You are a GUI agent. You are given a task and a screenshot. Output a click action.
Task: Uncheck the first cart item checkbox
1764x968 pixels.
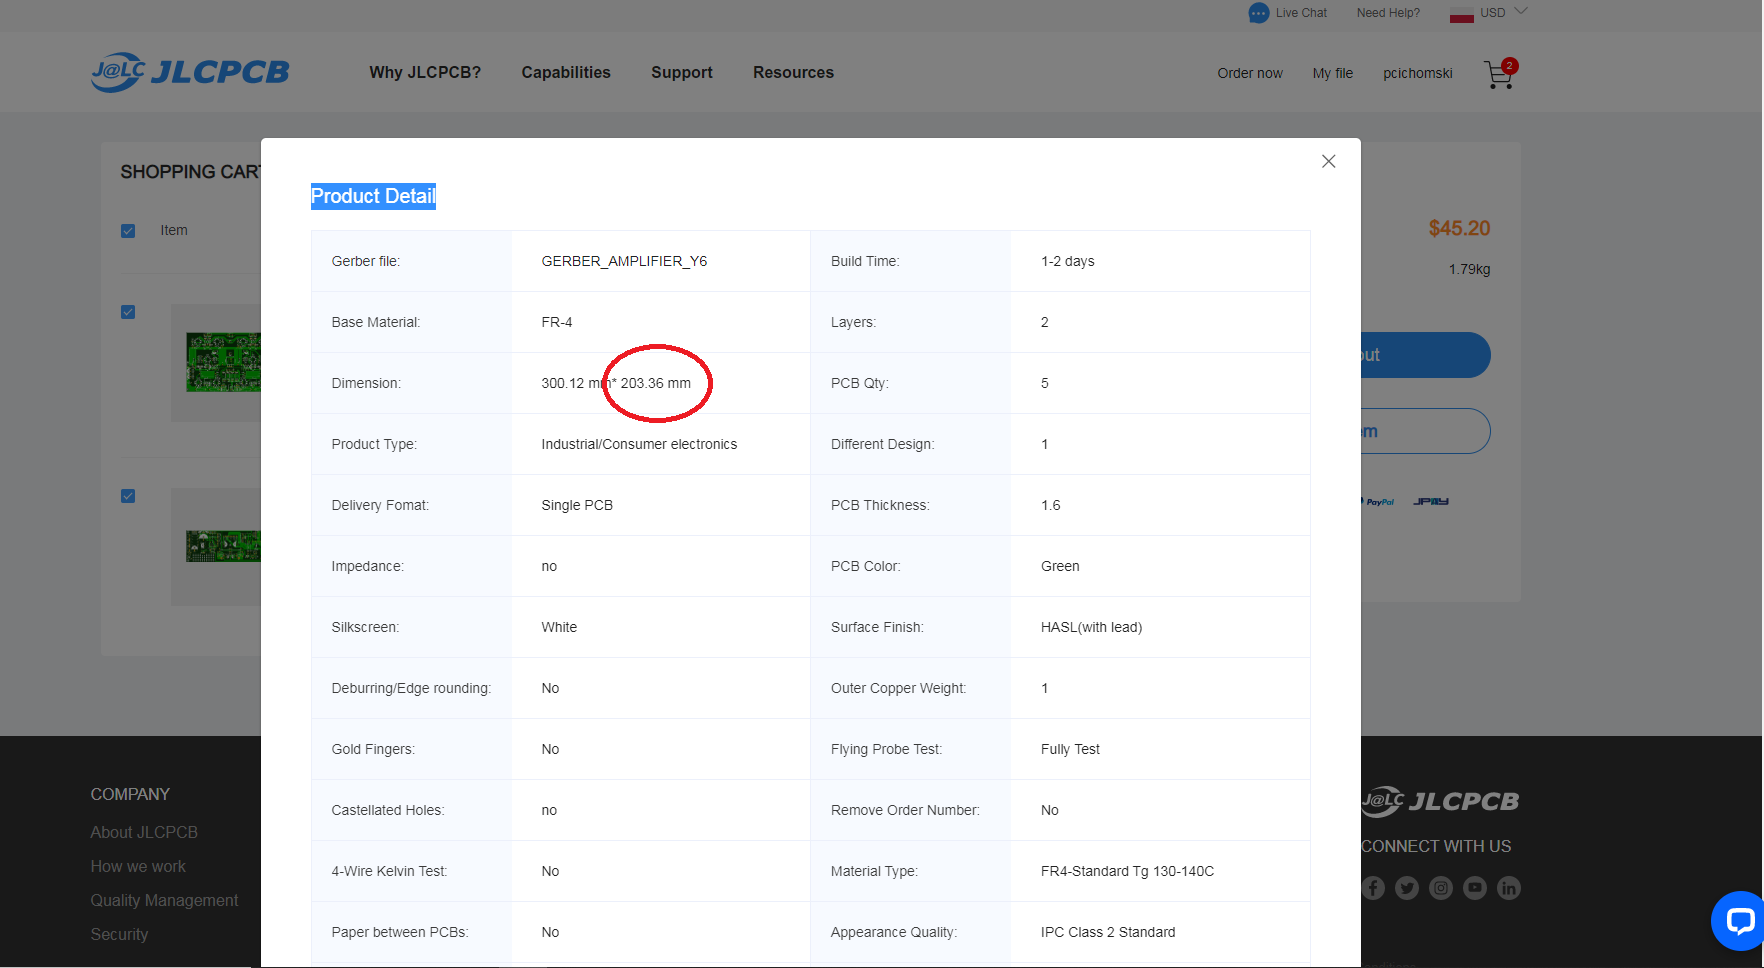tap(128, 312)
